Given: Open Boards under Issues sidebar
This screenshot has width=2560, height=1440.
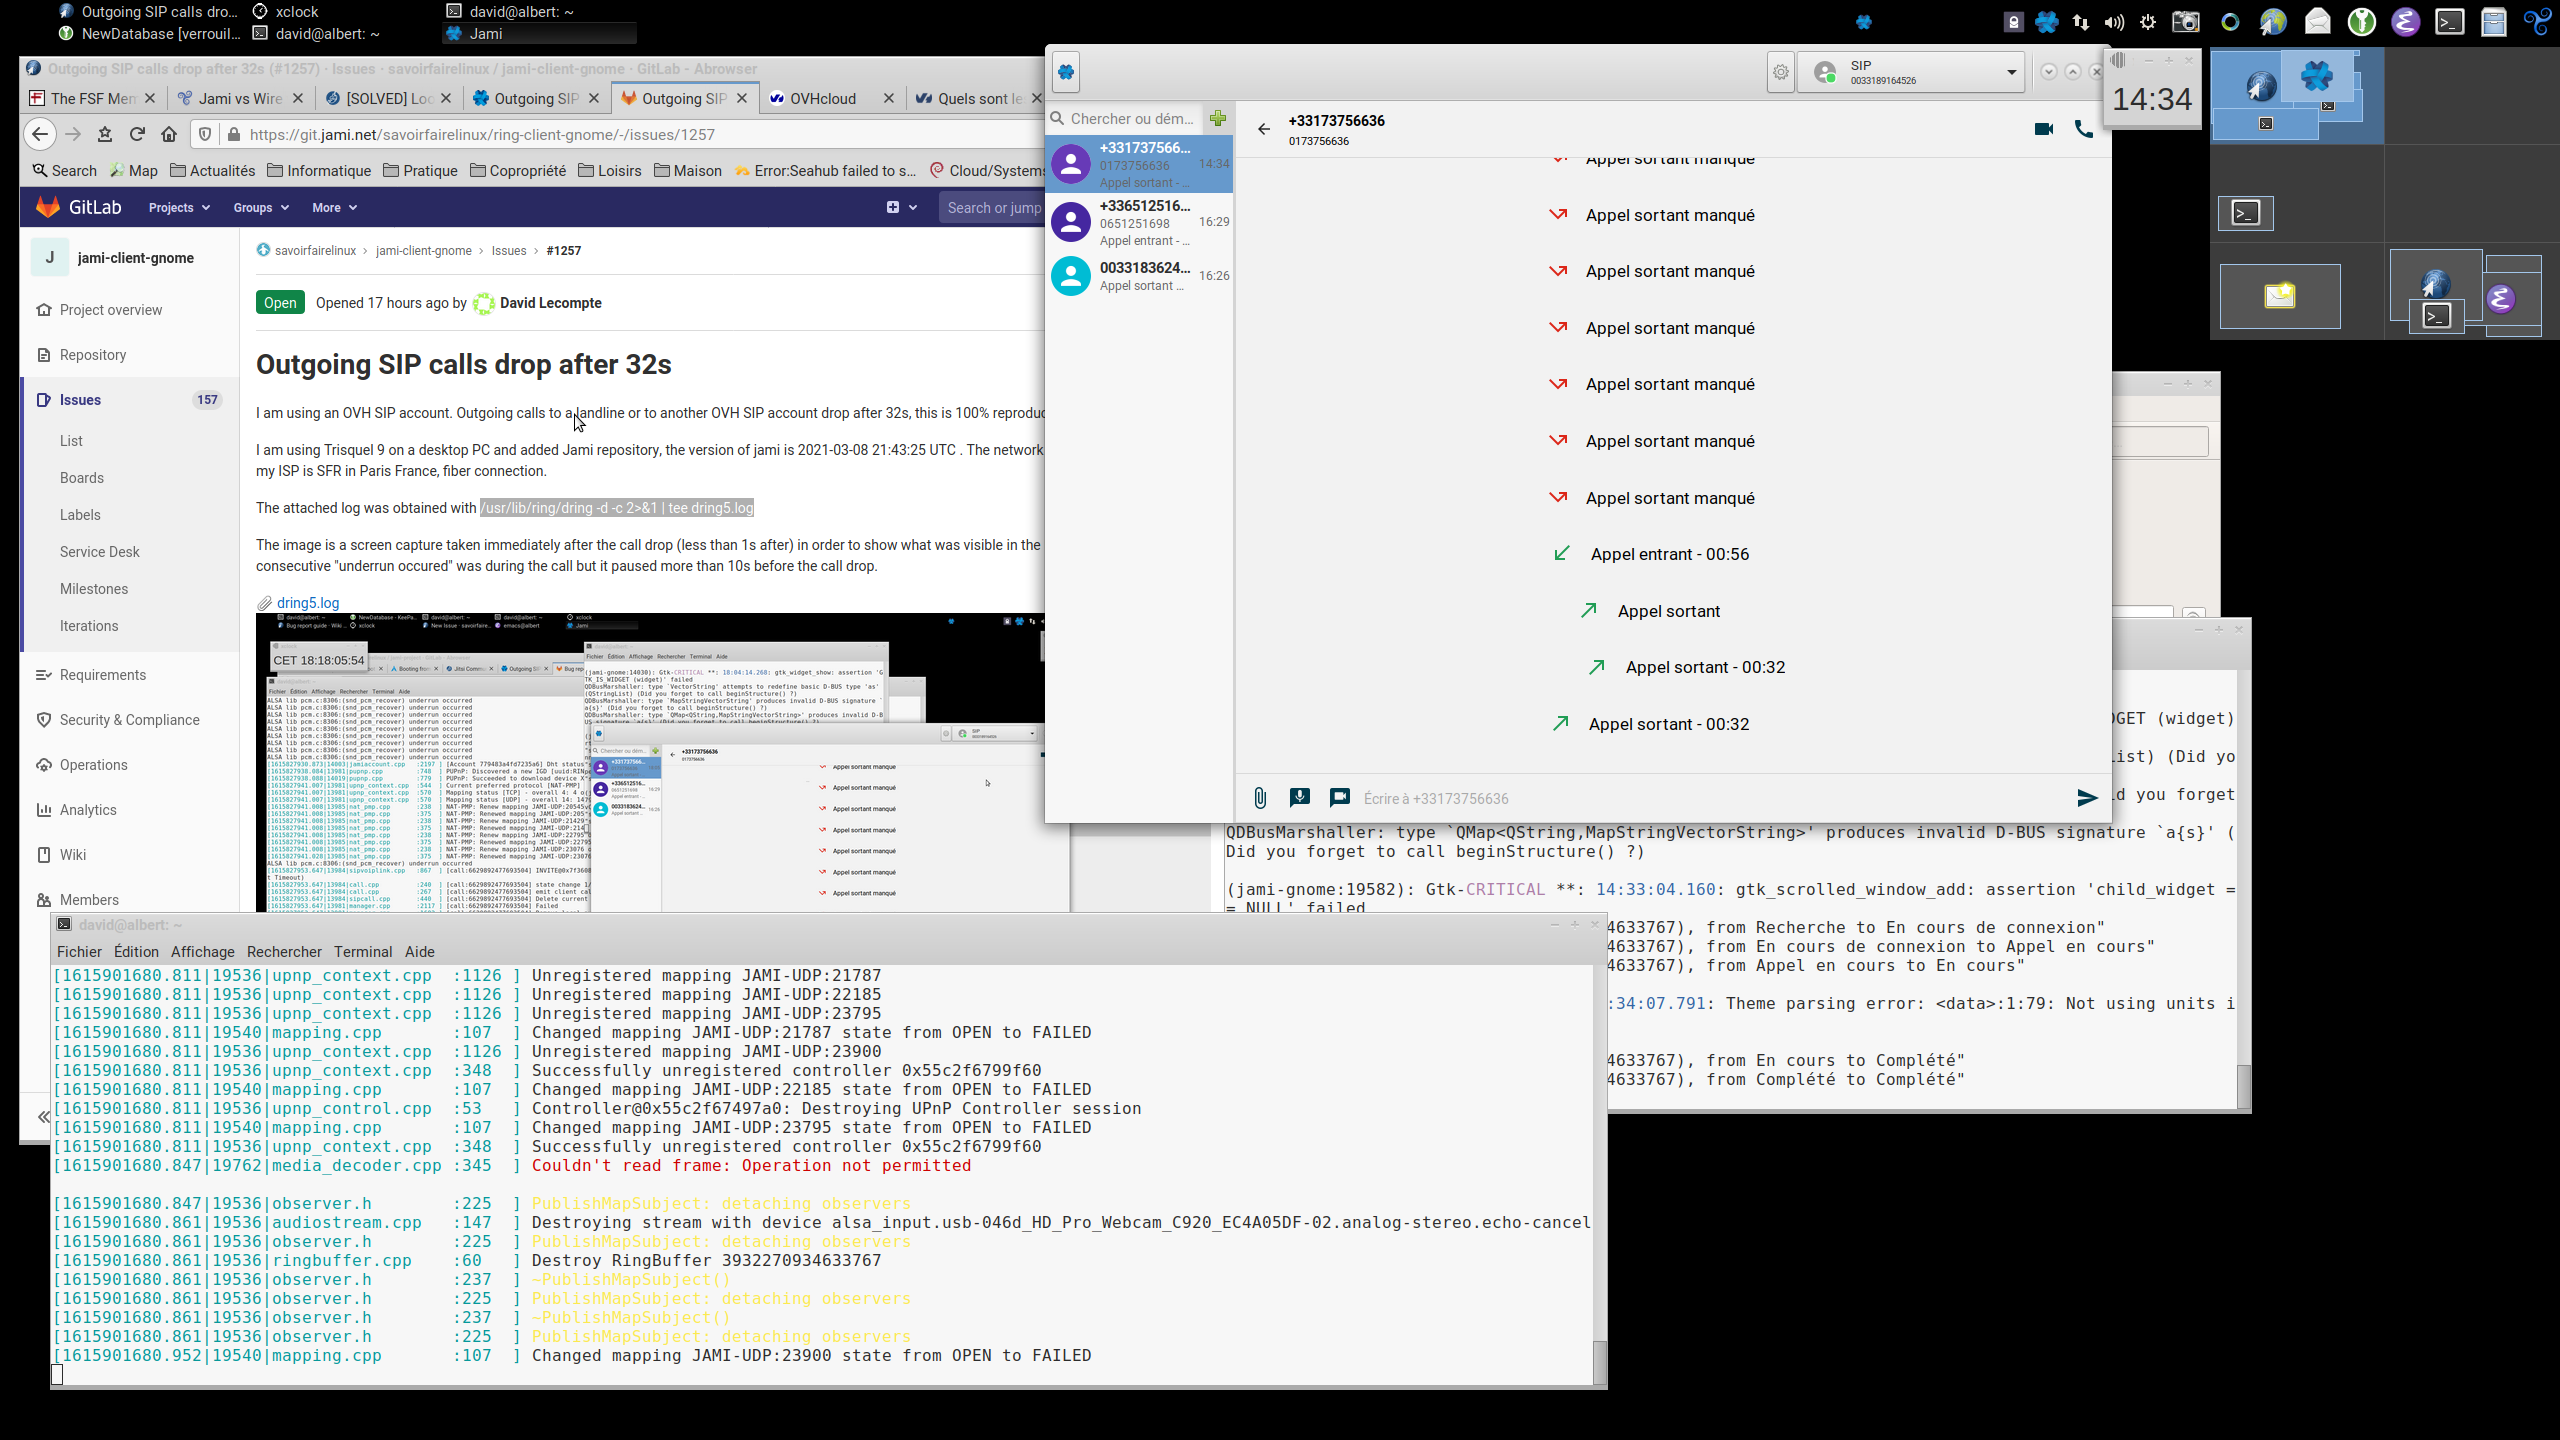Looking at the screenshot, I should [x=82, y=478].
